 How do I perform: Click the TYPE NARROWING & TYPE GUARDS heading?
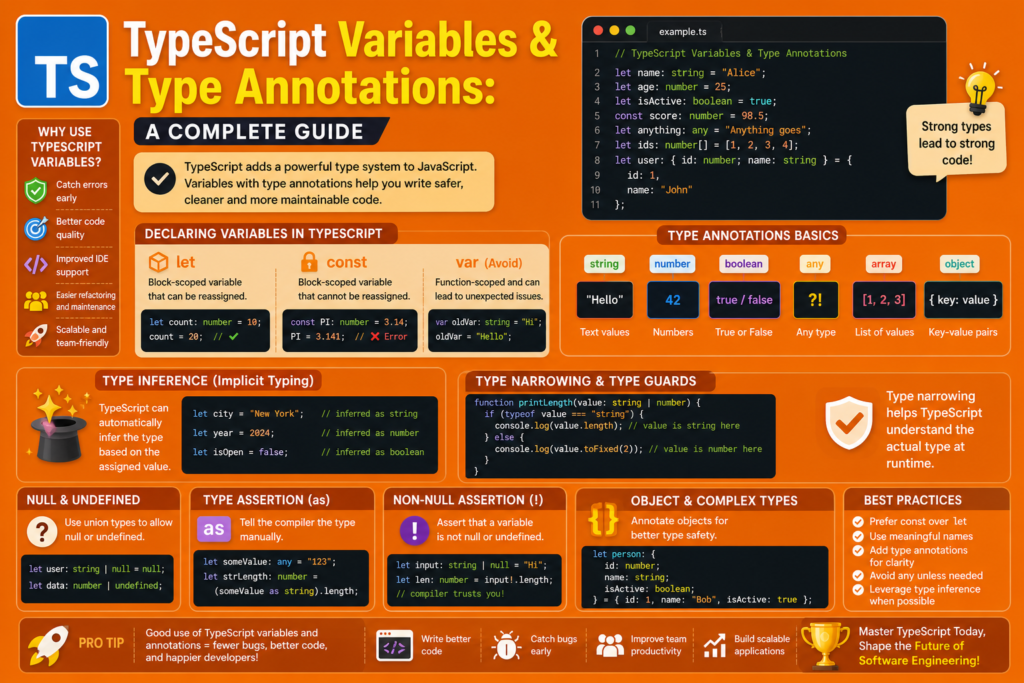click(586, 381)
